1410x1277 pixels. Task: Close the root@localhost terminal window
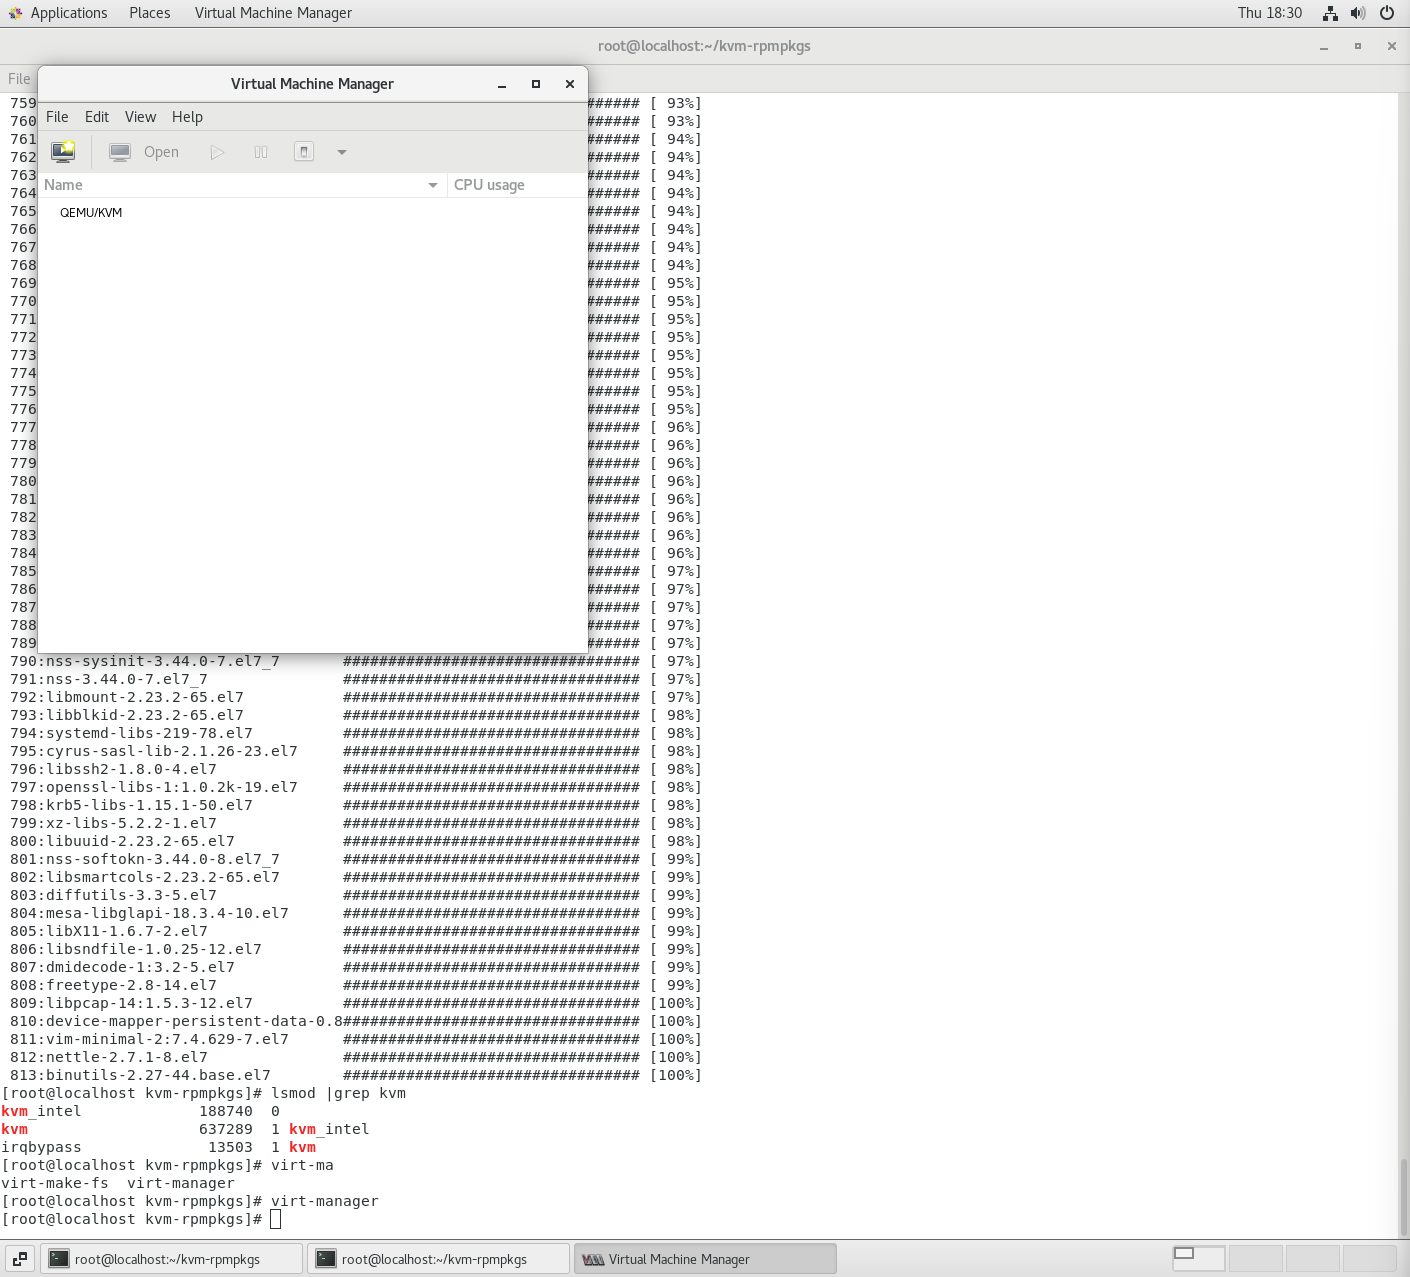(1391, 46)
